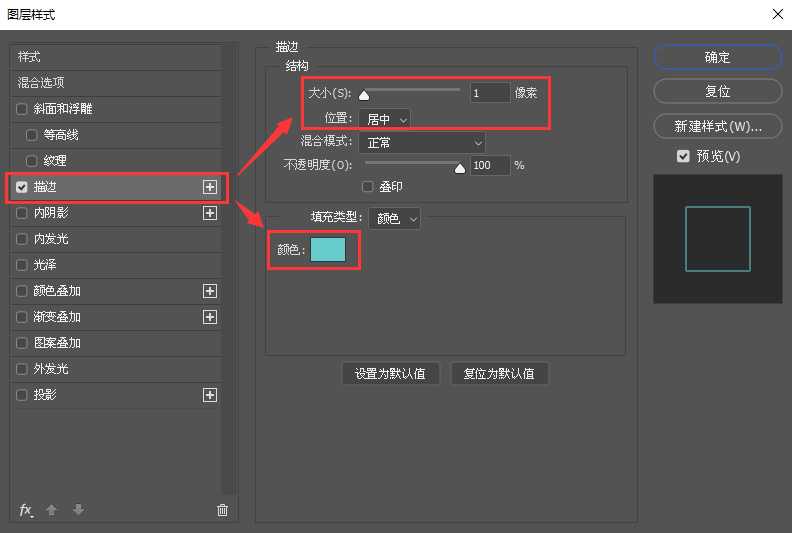This screenshot has height=533, width=792.
Task: Click the plus icon beside 渐变叠加
Action: coord(210,317)
